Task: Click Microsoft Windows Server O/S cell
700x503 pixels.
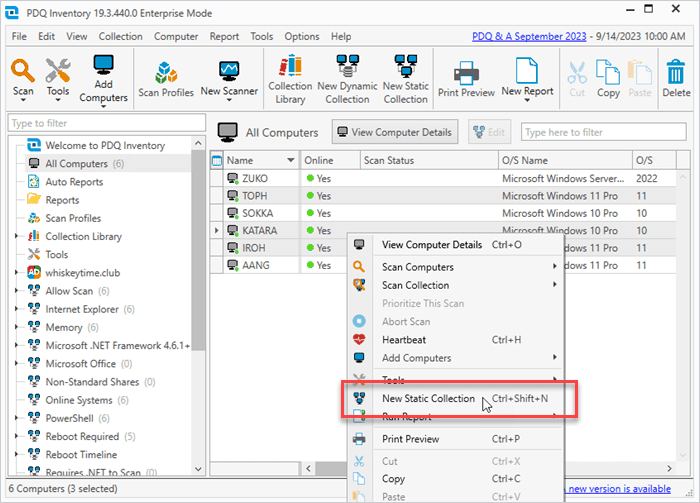Action: (563, 179)
